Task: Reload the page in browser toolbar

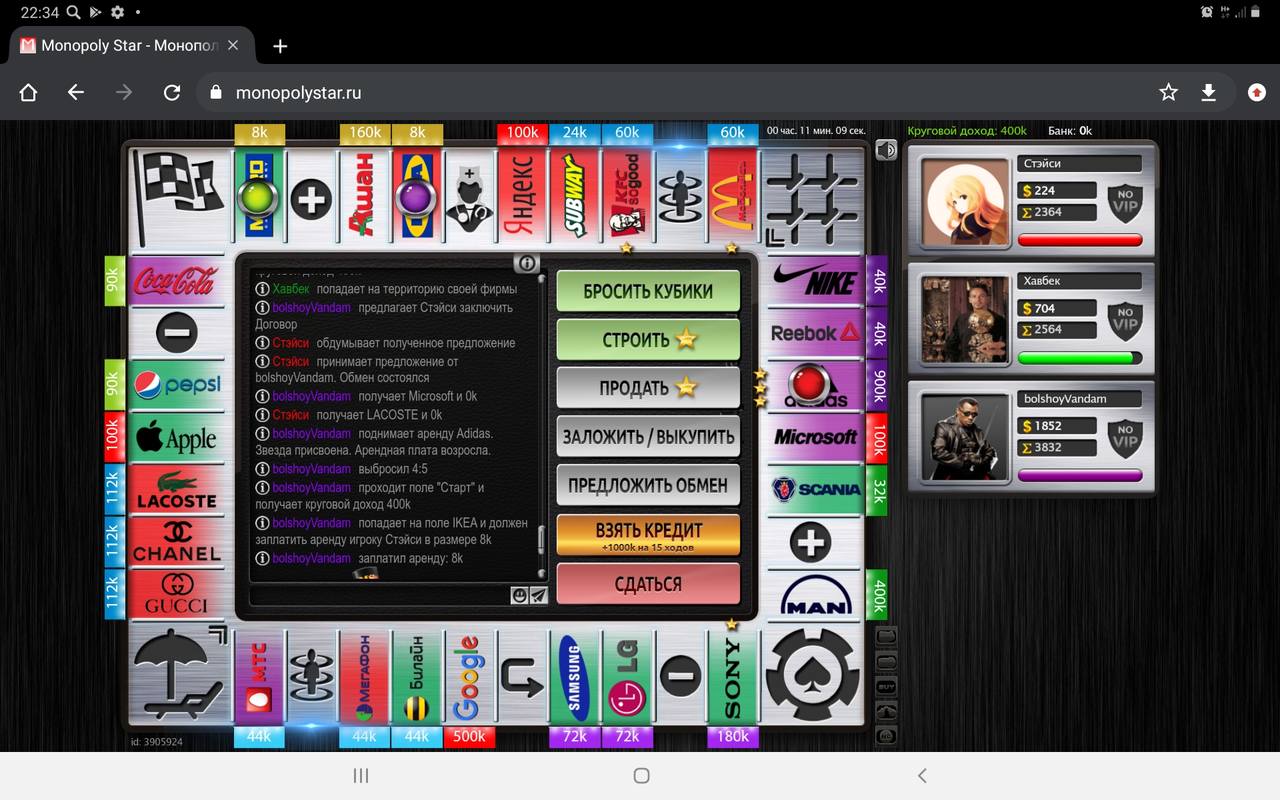Action: click(x=172, y=92)
